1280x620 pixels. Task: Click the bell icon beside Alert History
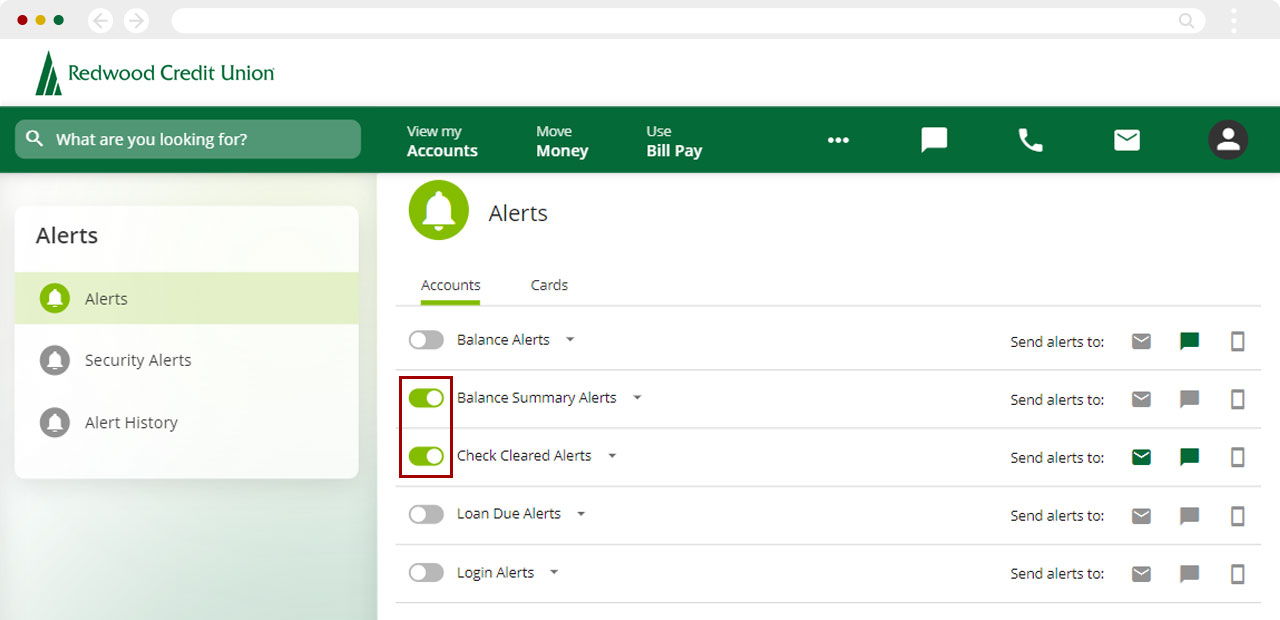tap(54, 422)
